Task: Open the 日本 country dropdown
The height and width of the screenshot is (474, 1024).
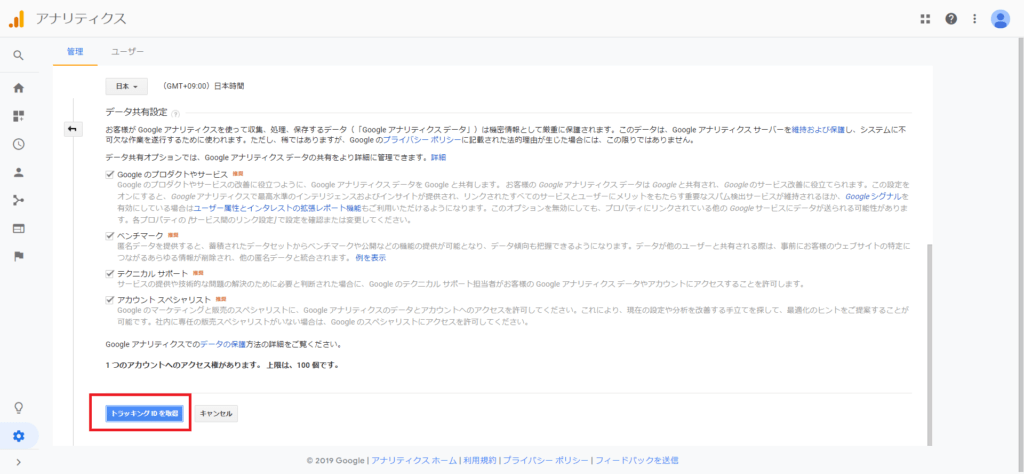Action: click(126, 86)
